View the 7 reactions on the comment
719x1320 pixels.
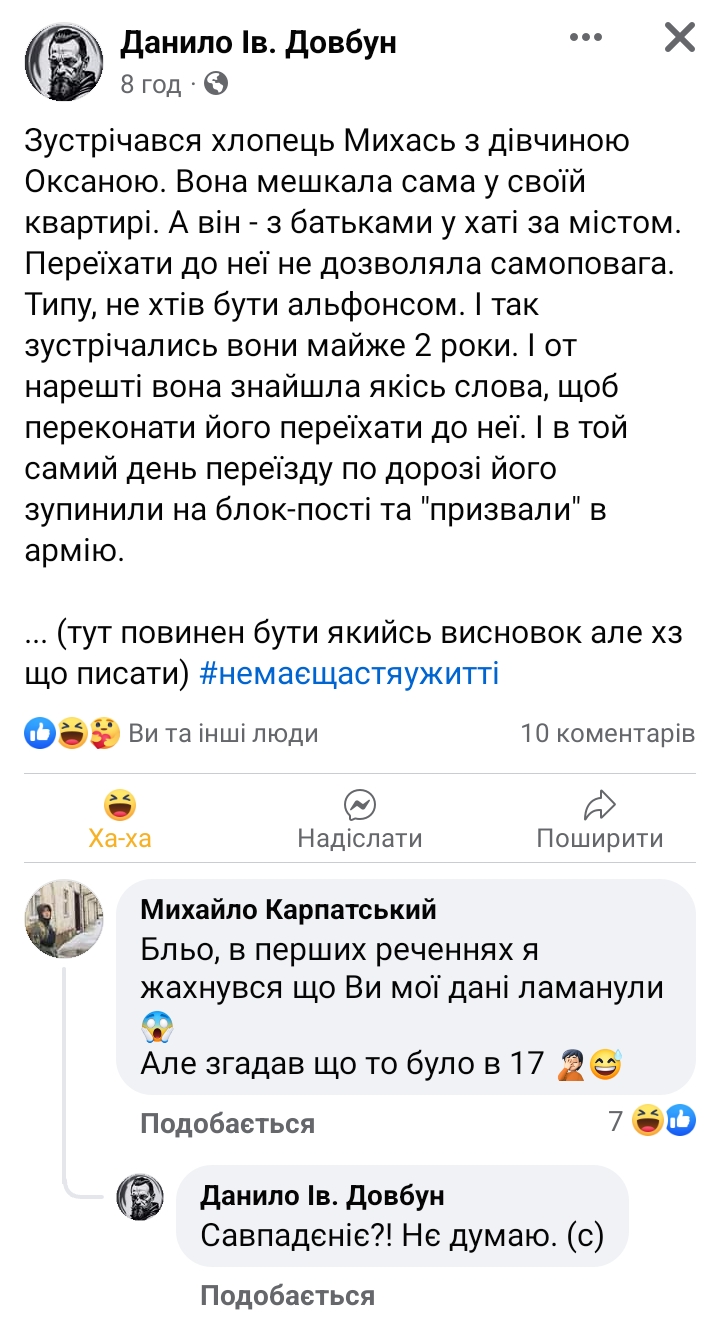click(x=651, y=1121)
